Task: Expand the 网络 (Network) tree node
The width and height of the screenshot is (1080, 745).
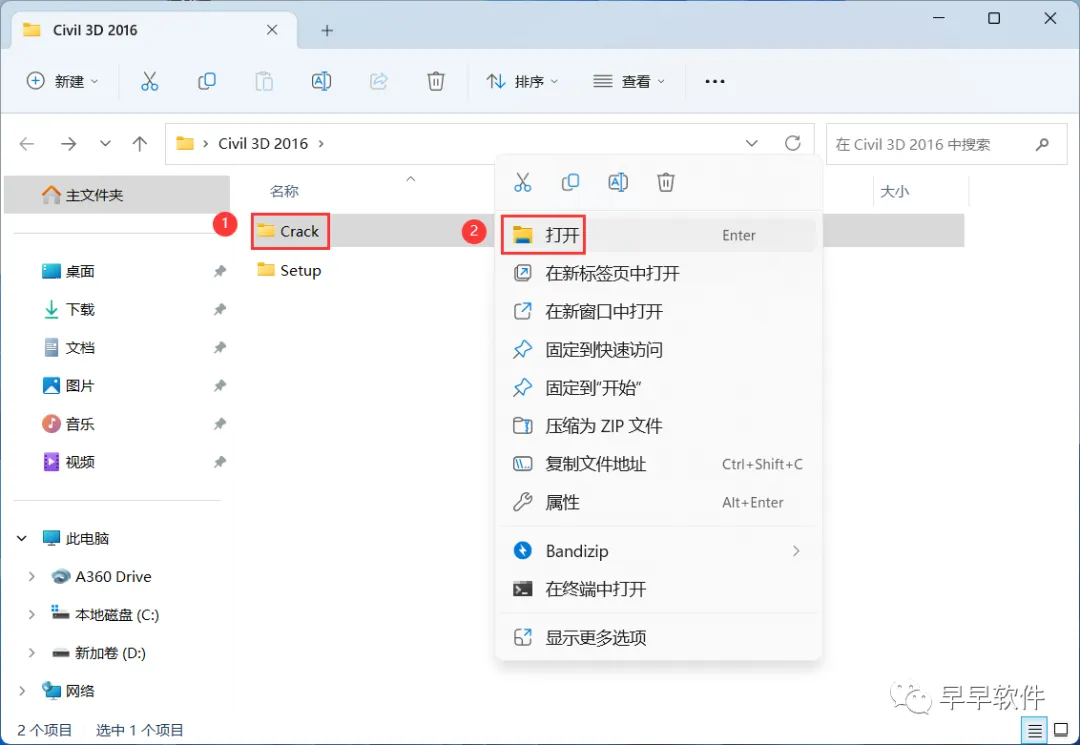Action: [x=22, y=691]
